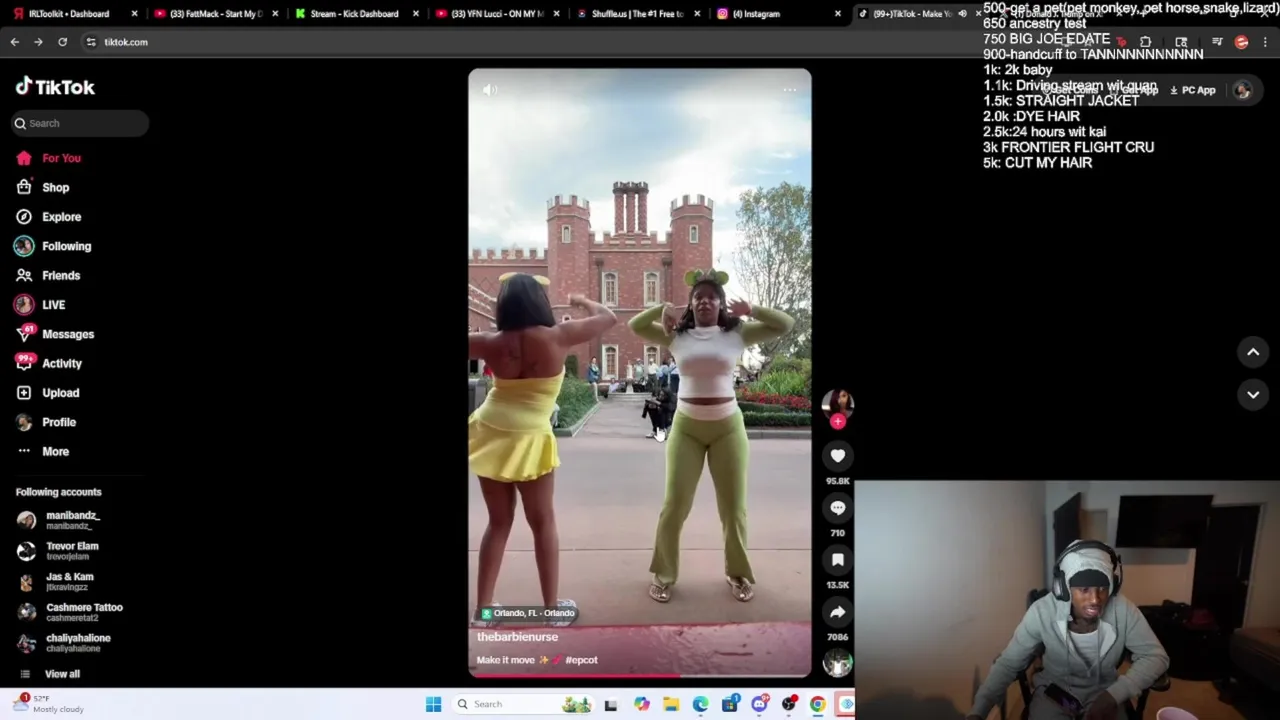The image size is (1280, 720).
Task: Share the video using the arrow icon
Action: point(838,612)
